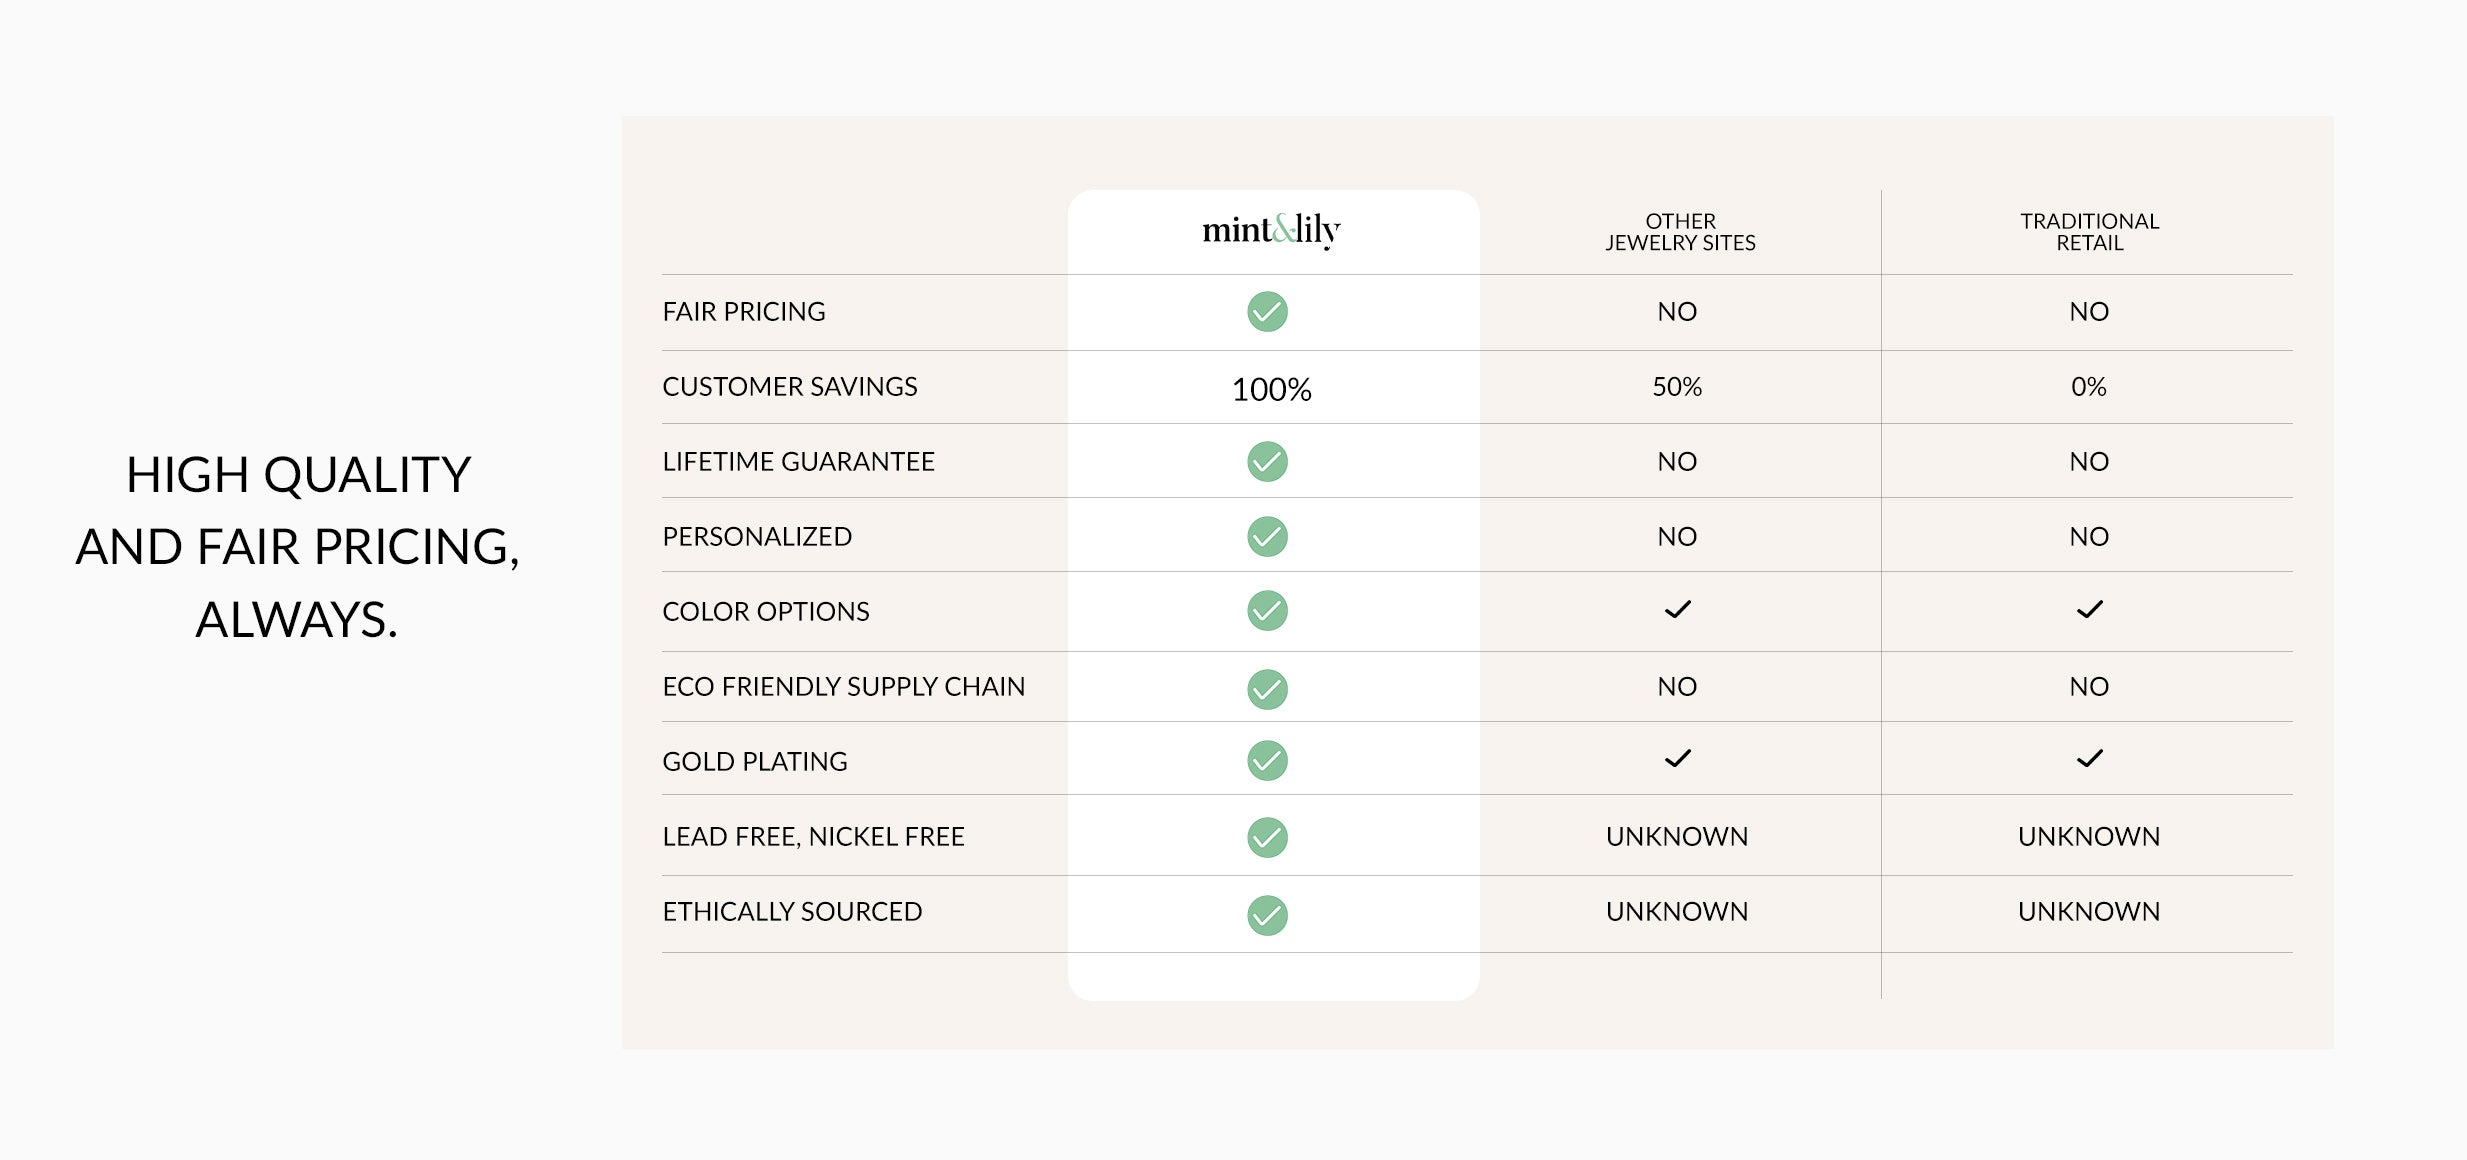Click the Customer Savings row label
2467x1160 pixels.
click(789, 386)
